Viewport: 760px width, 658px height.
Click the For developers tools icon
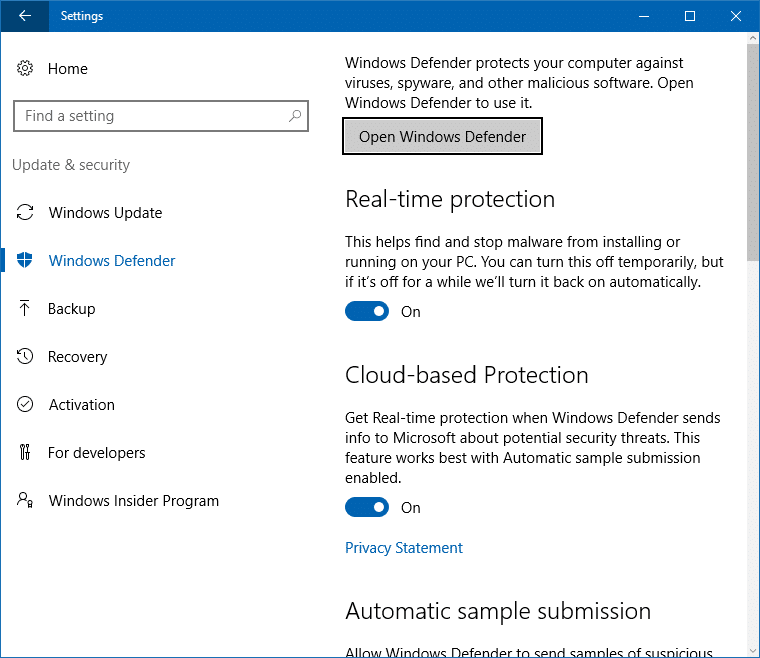25,452
